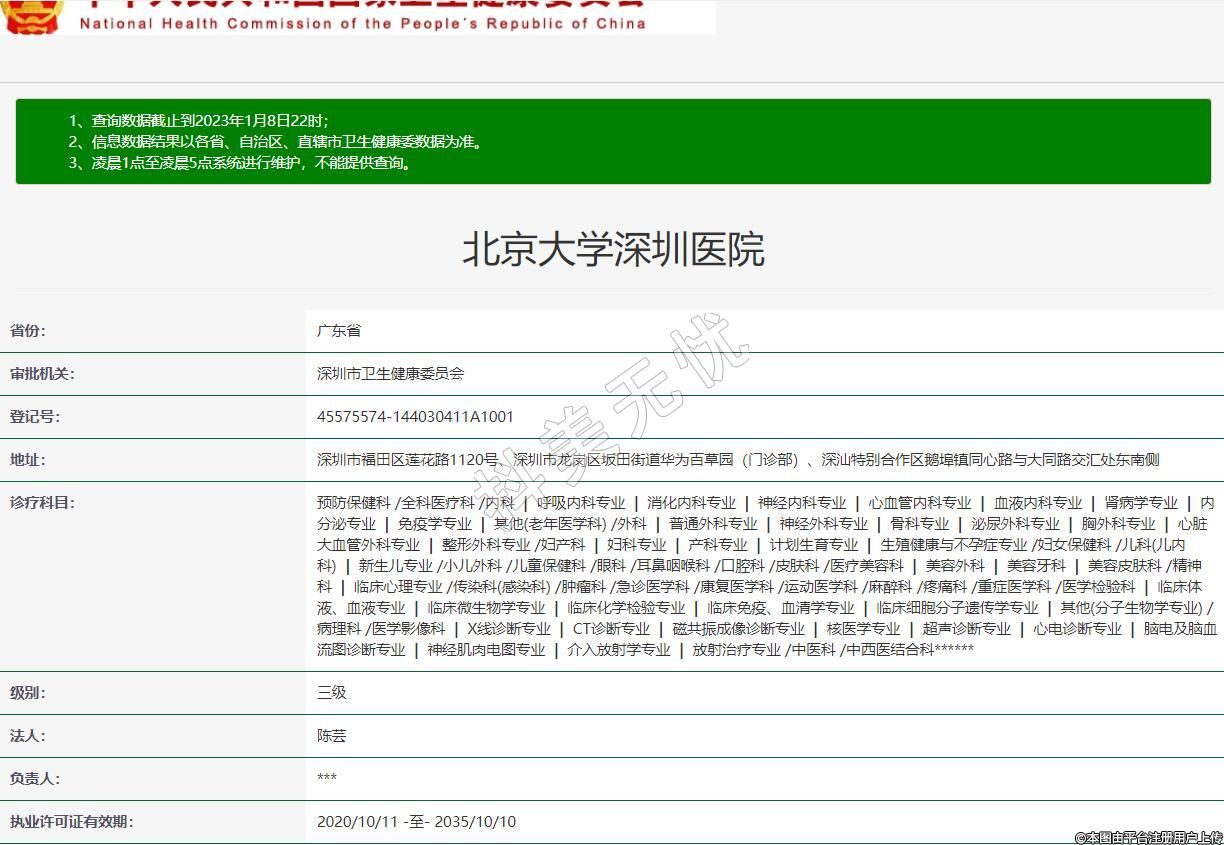Click the 省份 row label

28,331
